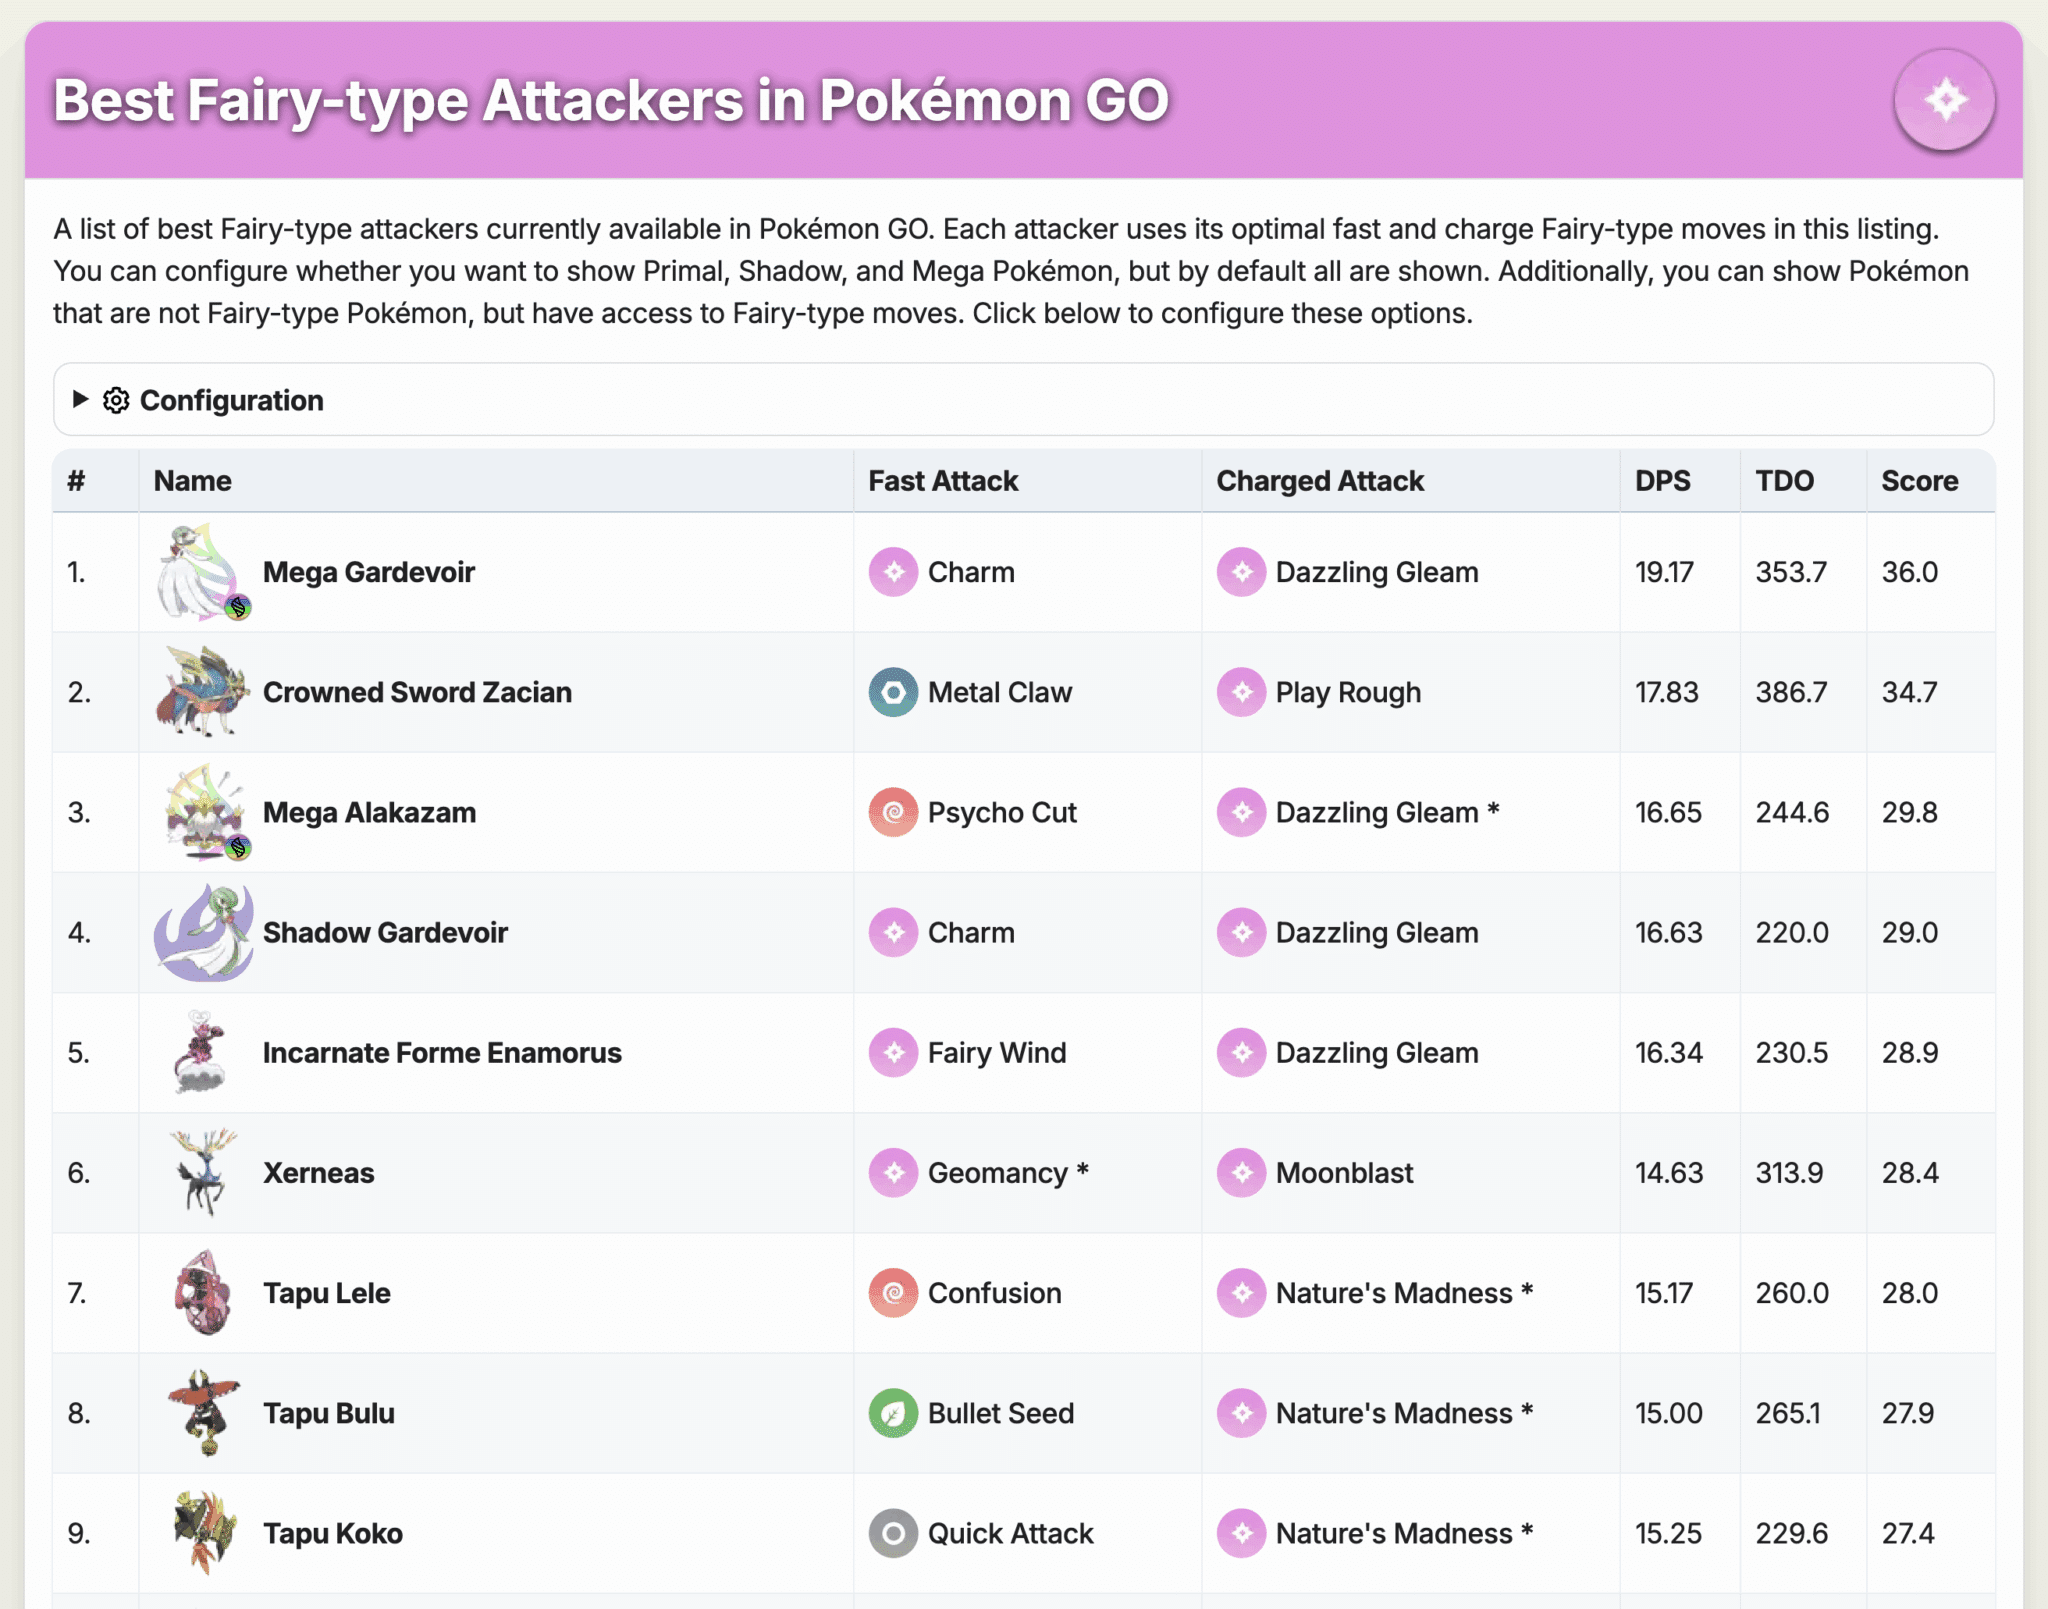Expand the Configuration section
The image size is (2048, 1609).
(x=232, y=400)
